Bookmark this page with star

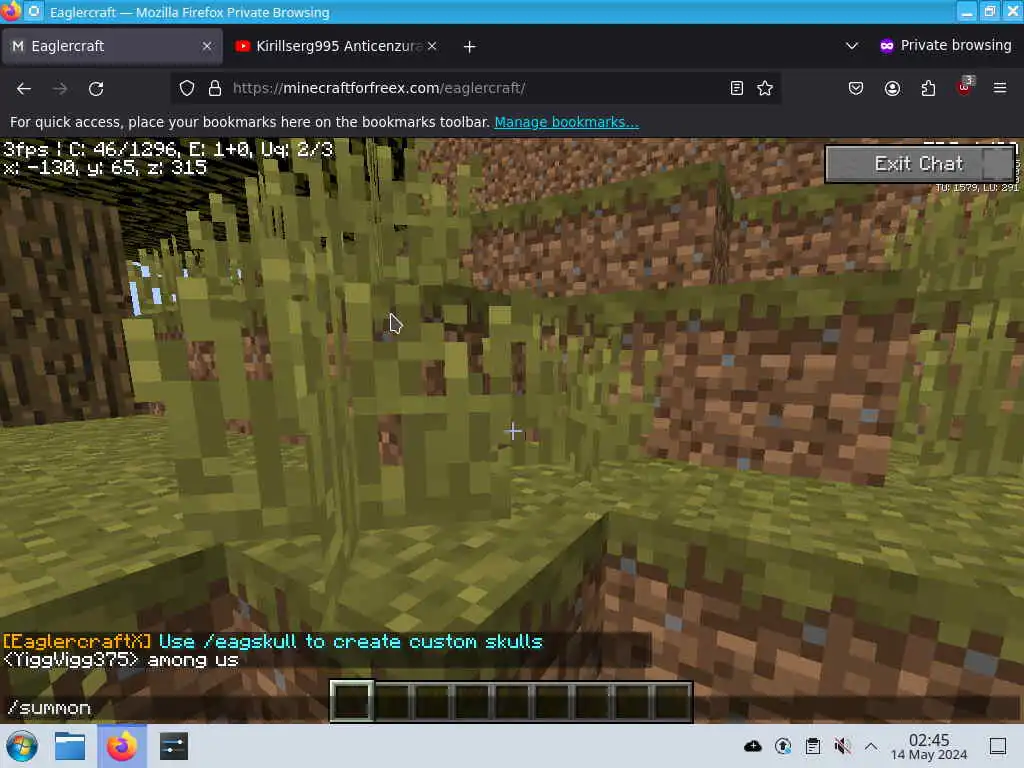click(x=765, y=88)
